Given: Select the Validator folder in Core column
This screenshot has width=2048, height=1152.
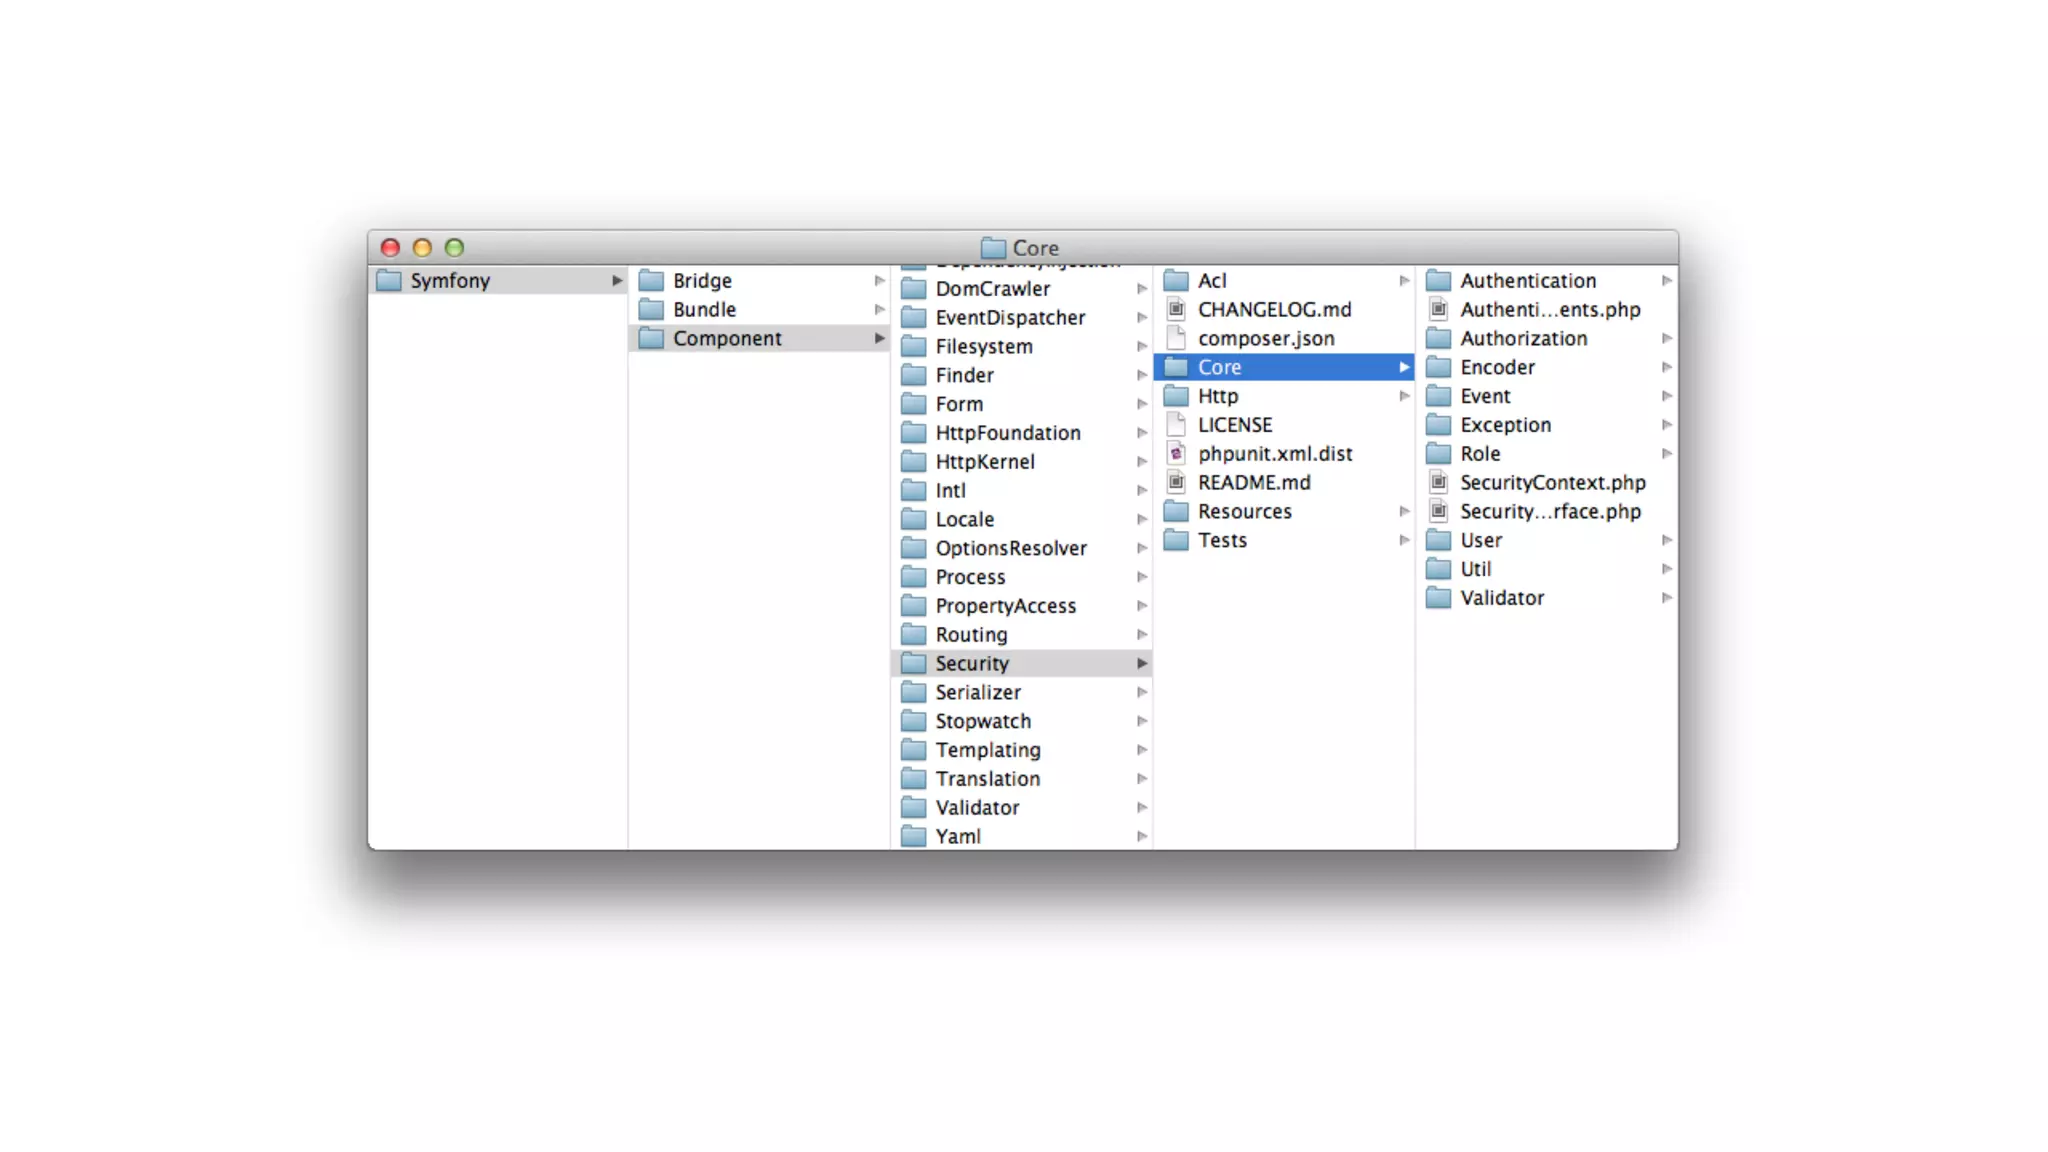Looking at the screenshot, I should [1501, 598].
